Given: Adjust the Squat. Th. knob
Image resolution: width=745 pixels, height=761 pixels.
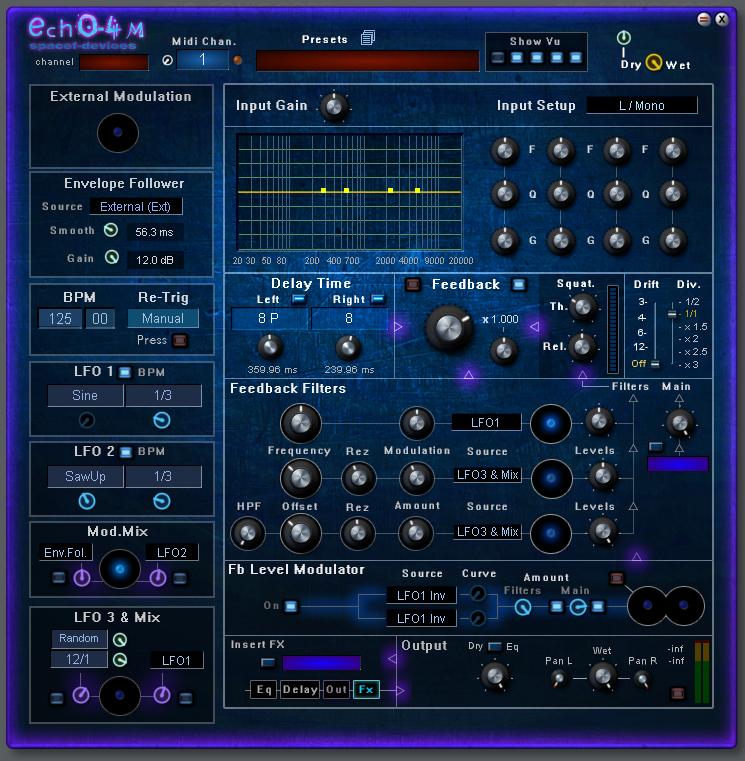Looking at the screenshot, I should tap(582, 306).
